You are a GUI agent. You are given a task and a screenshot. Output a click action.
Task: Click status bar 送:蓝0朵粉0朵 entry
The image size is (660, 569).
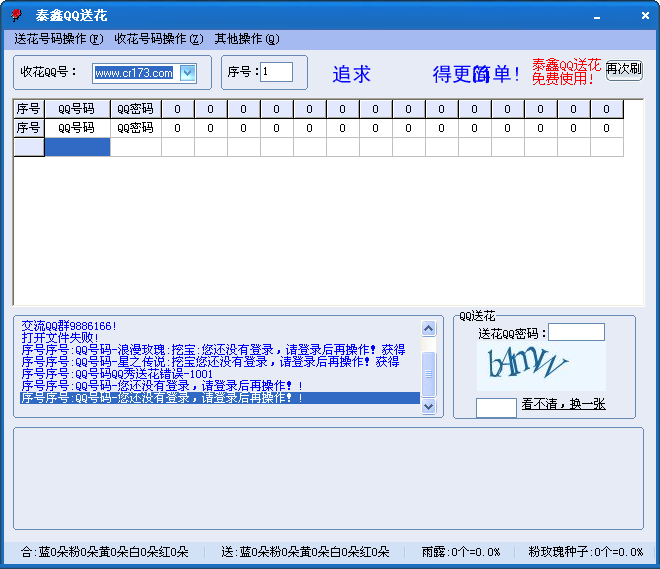tap(305, 552)
